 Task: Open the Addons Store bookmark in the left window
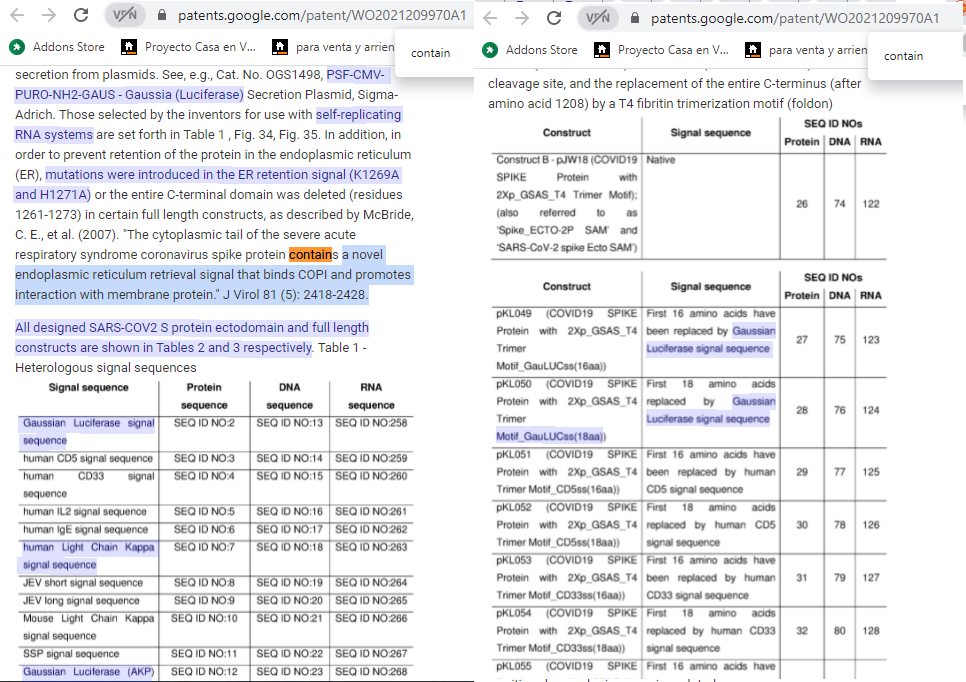(x=58, y=48)
